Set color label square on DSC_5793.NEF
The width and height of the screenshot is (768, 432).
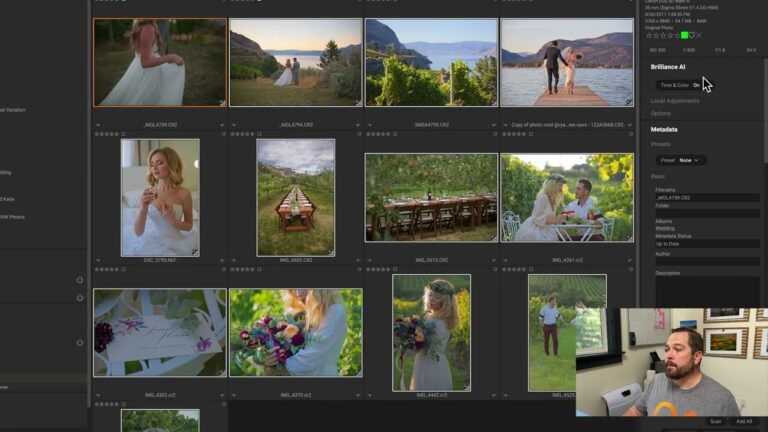123,134
